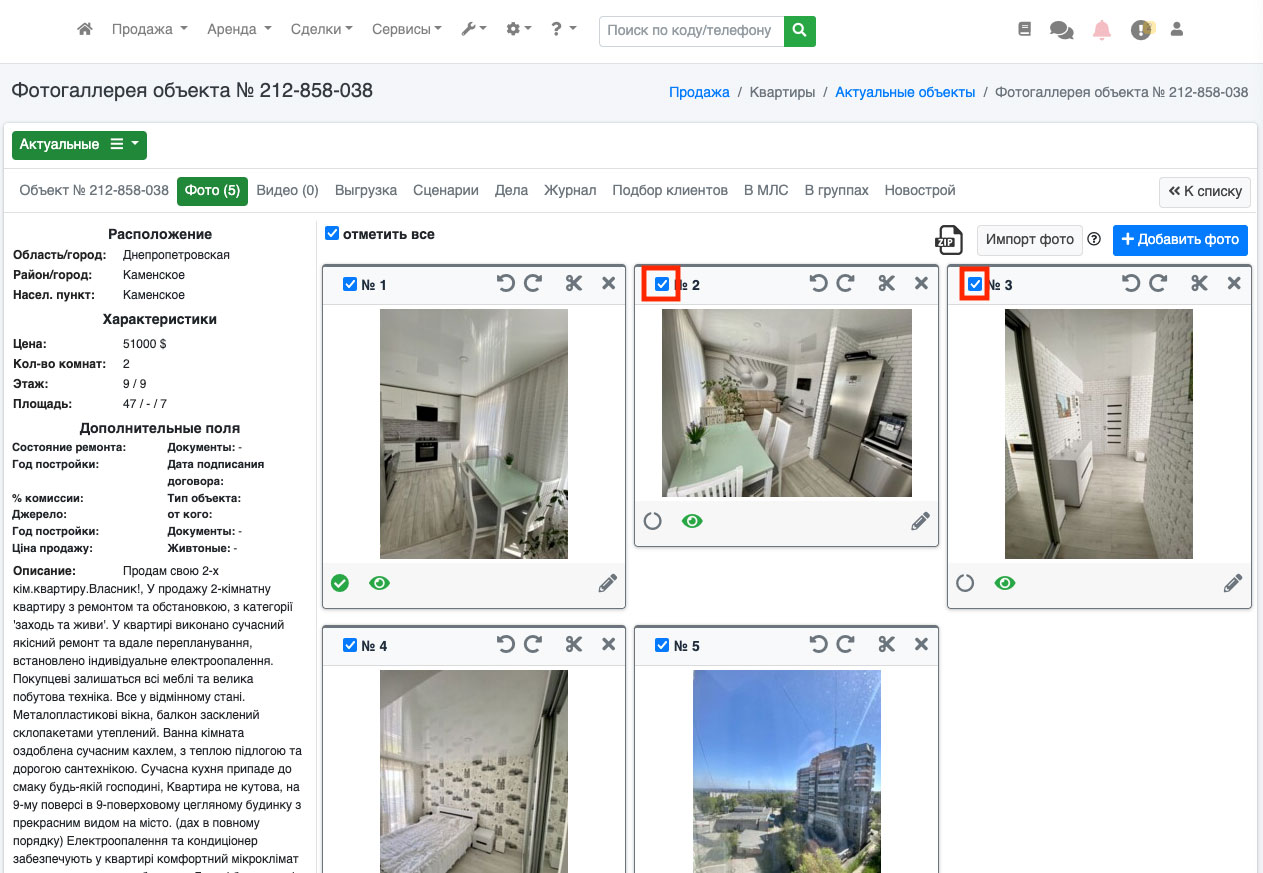Screen dimensions: 1263x873
Task: Rotate photo № 2 clockwise
Action: [x=845, y=284]
